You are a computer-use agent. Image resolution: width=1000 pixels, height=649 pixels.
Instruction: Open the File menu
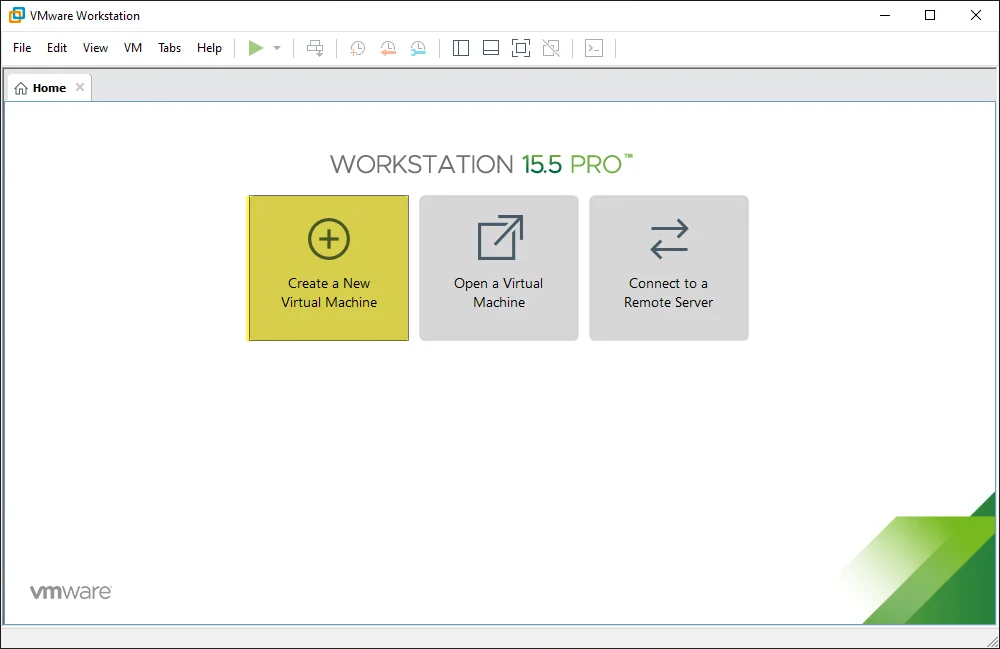[x=22, y=48]
